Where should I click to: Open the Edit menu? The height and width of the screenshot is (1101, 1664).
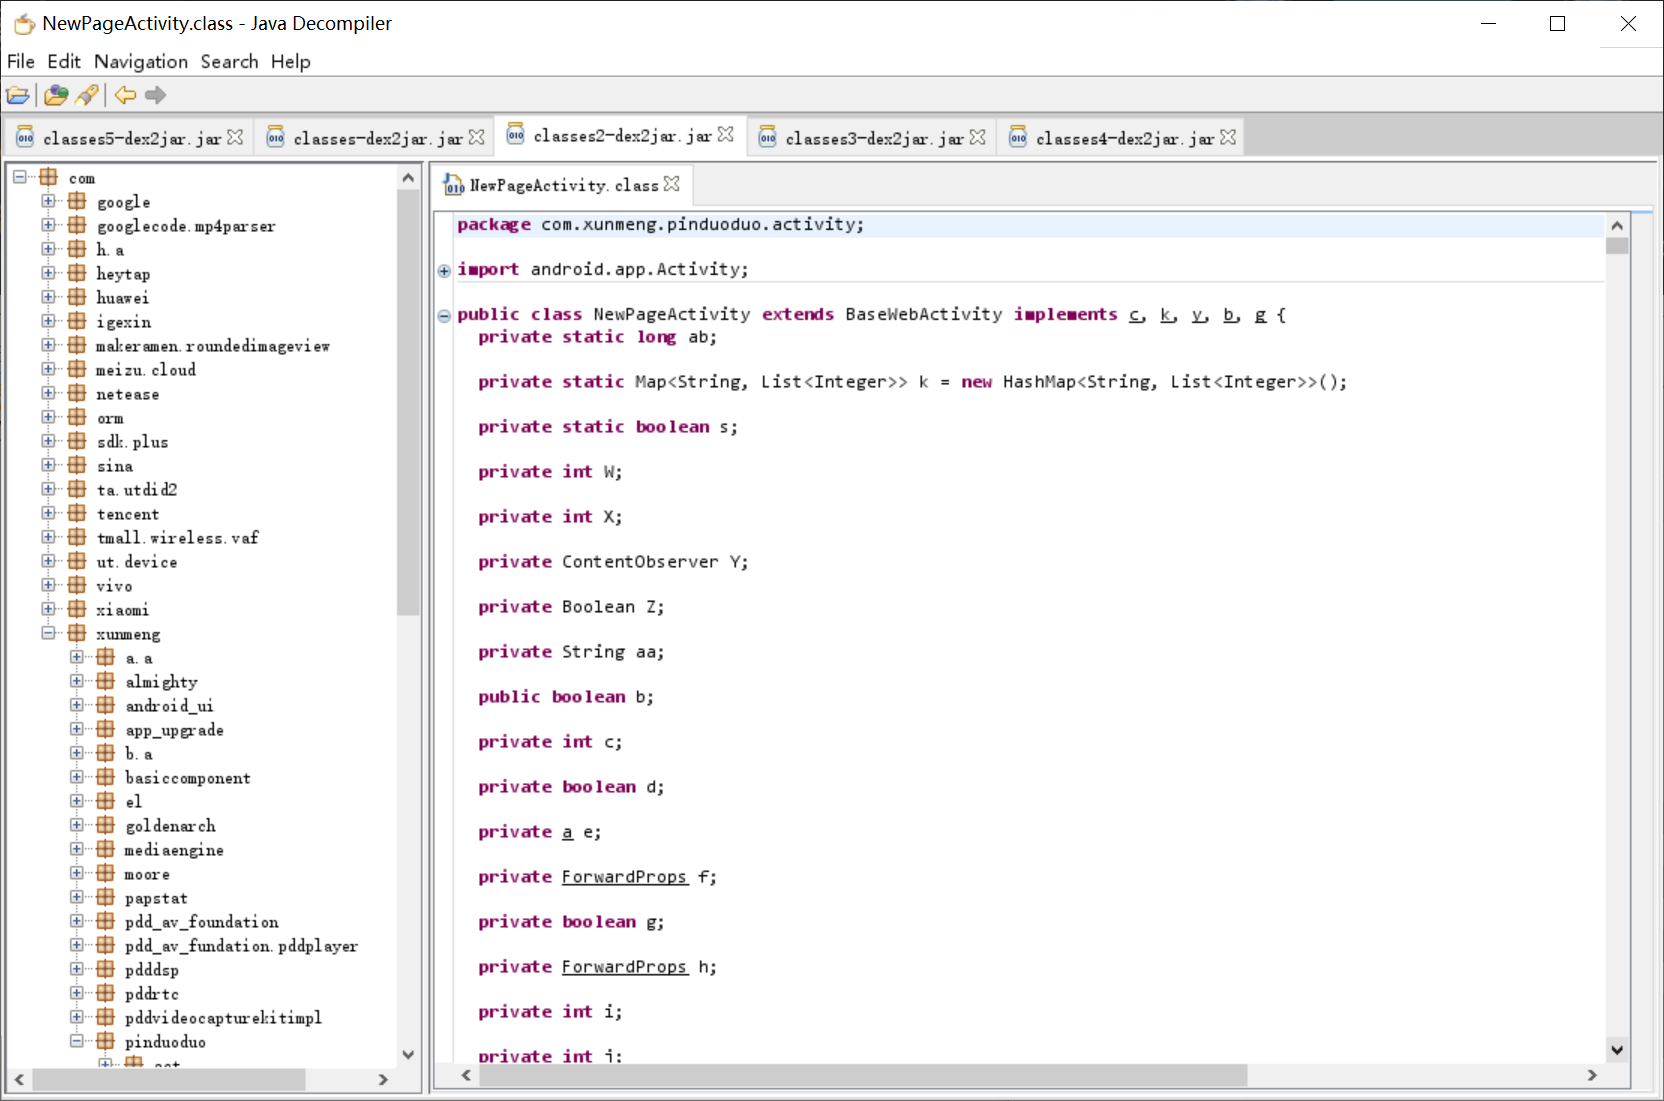[64, 61]
